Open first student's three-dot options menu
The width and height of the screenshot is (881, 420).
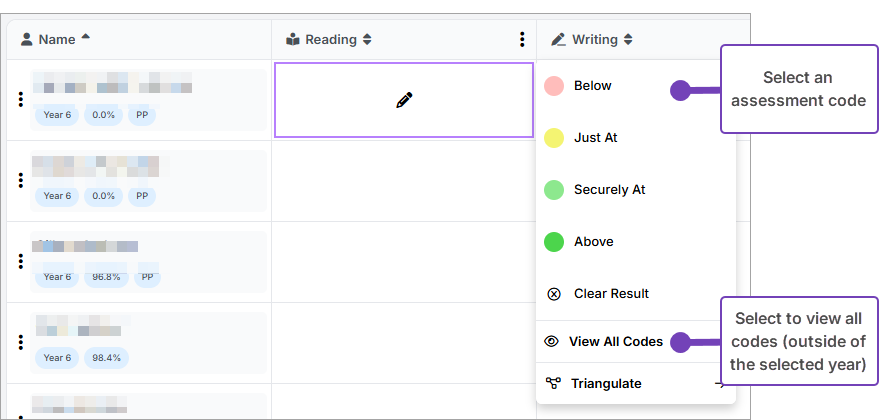coord(20,99)
